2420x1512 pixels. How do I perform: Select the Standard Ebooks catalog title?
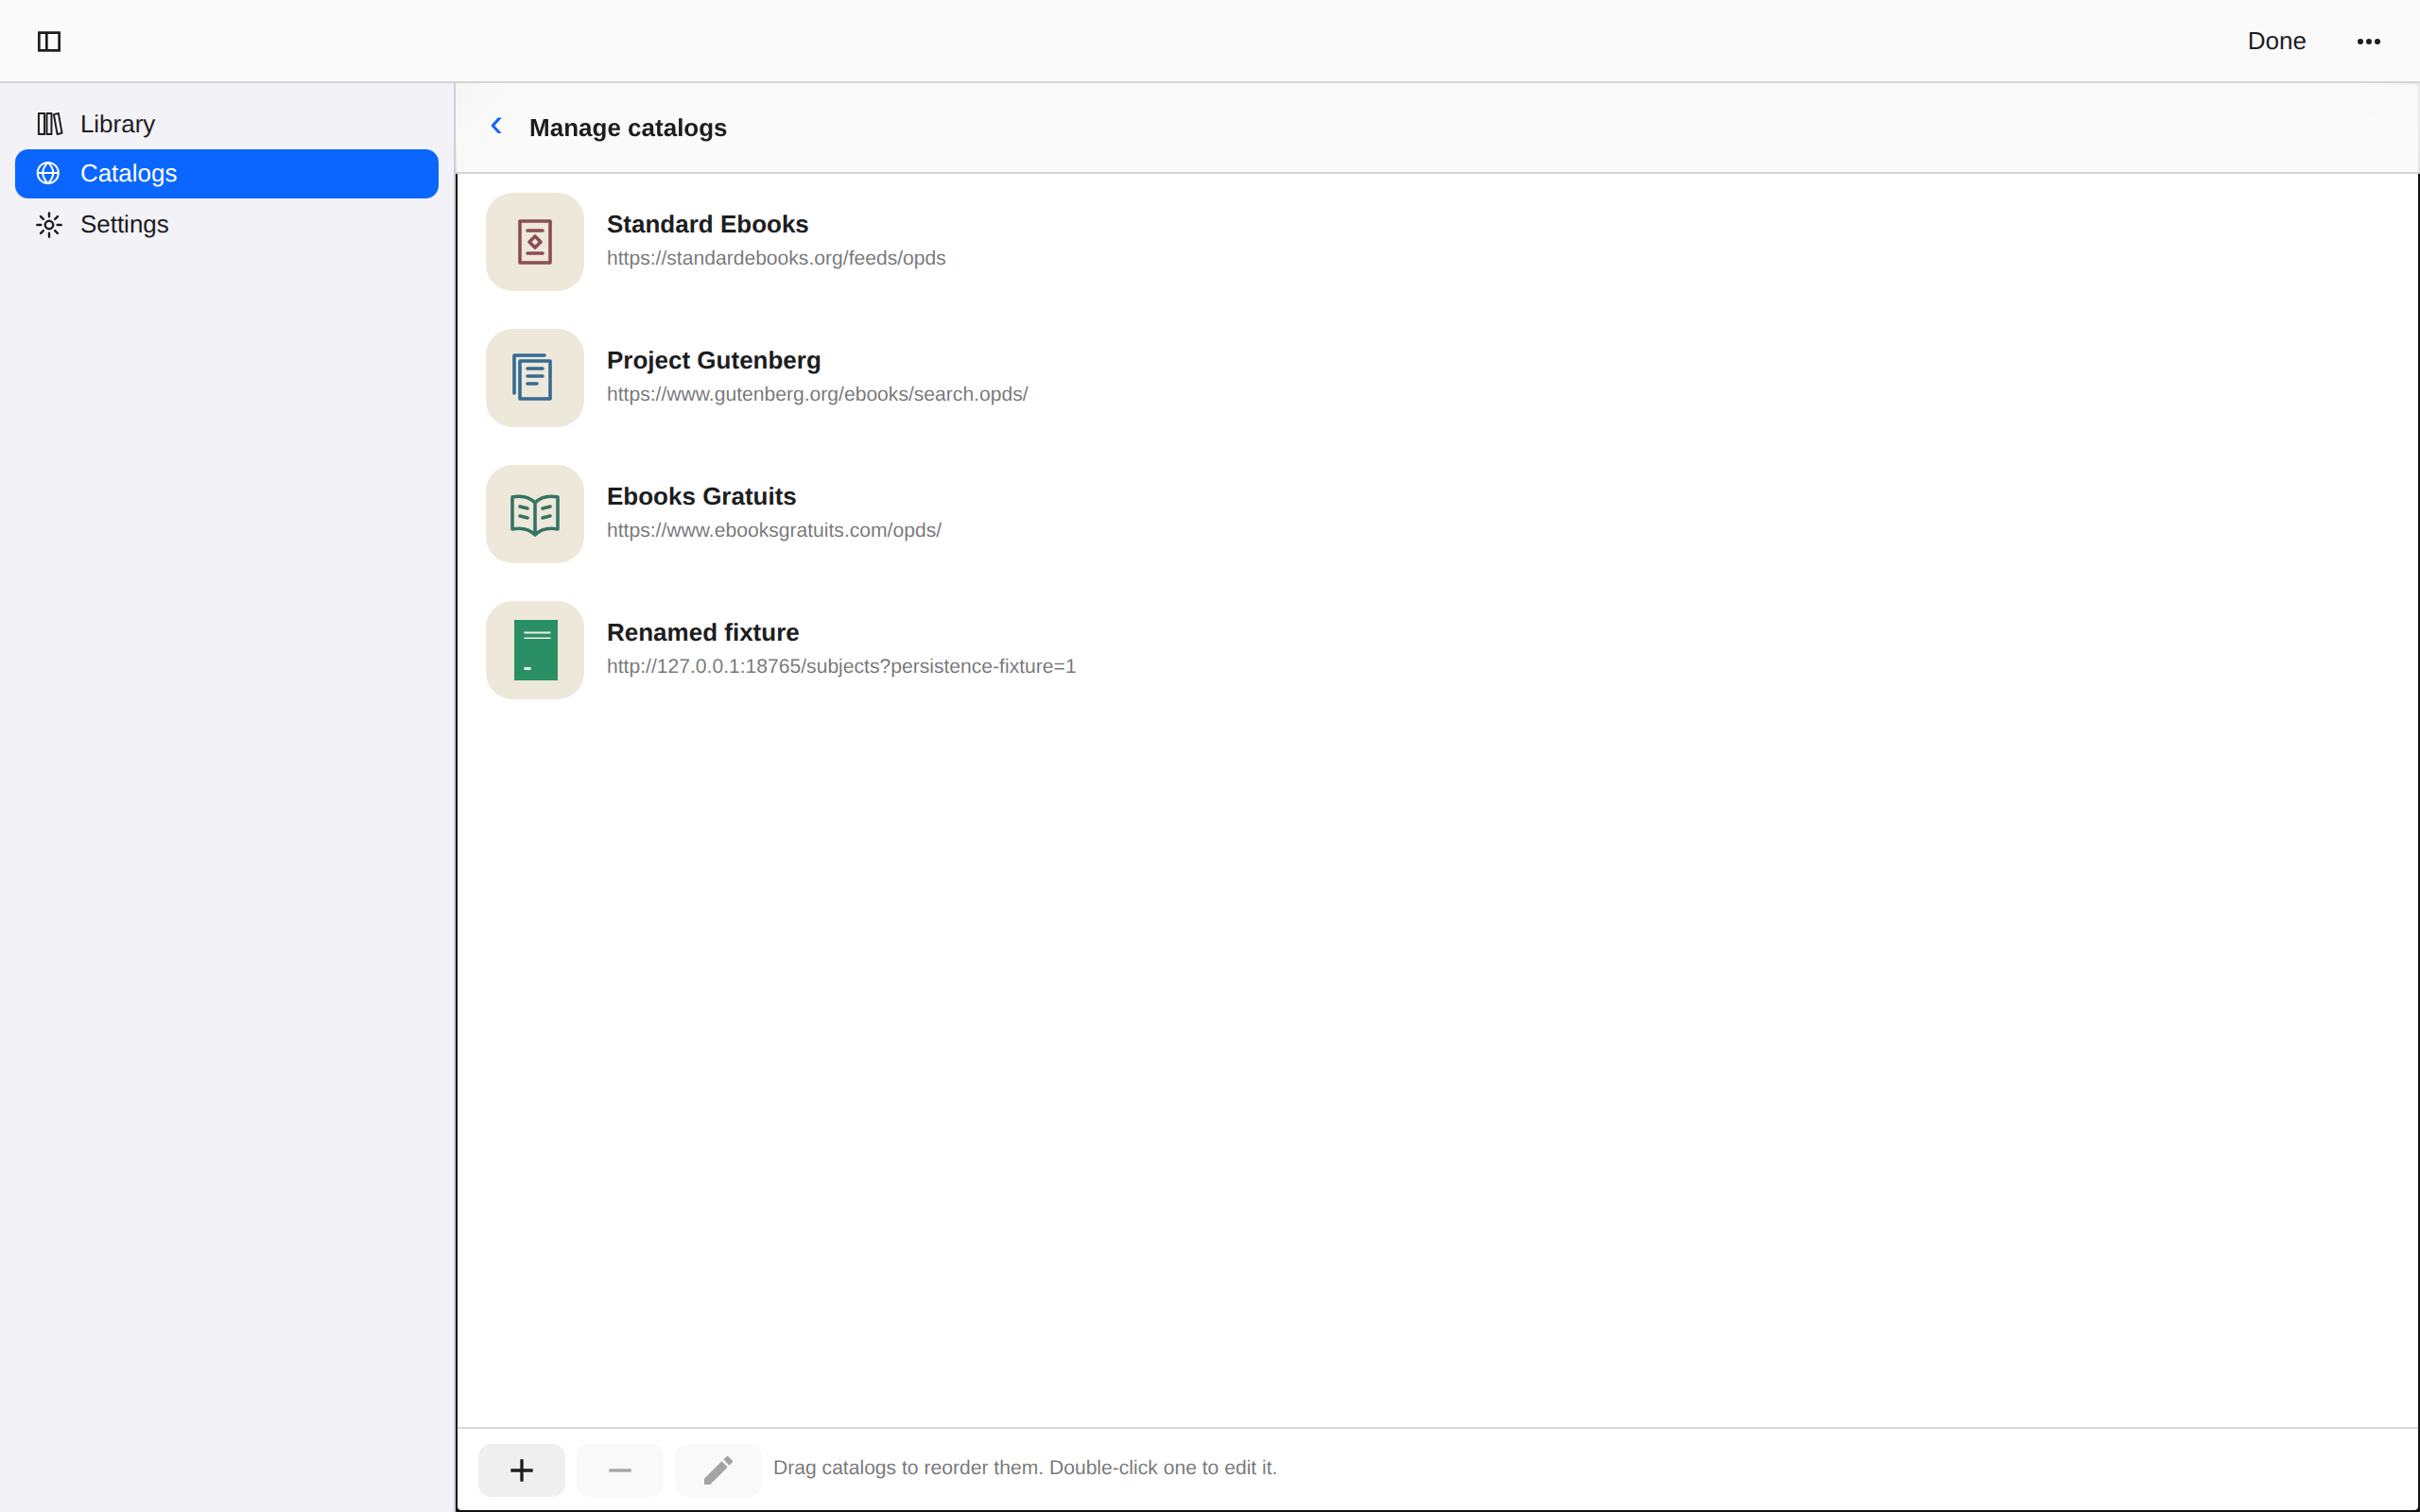707,224
